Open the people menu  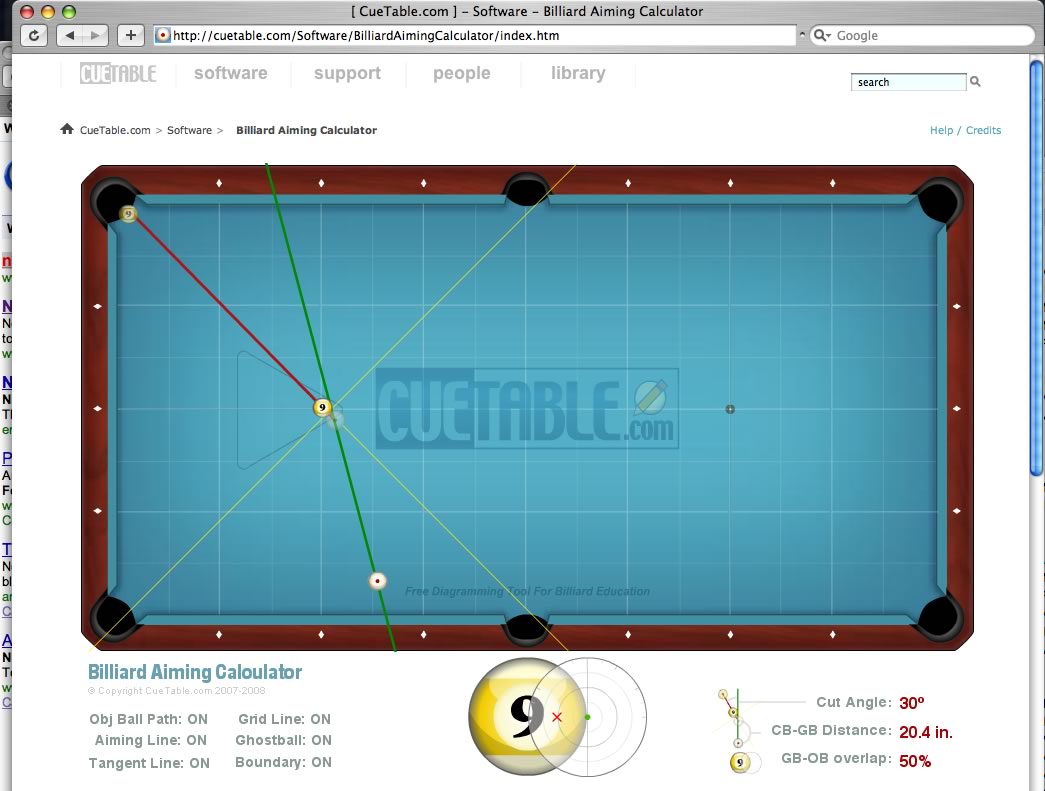(462, 73)
